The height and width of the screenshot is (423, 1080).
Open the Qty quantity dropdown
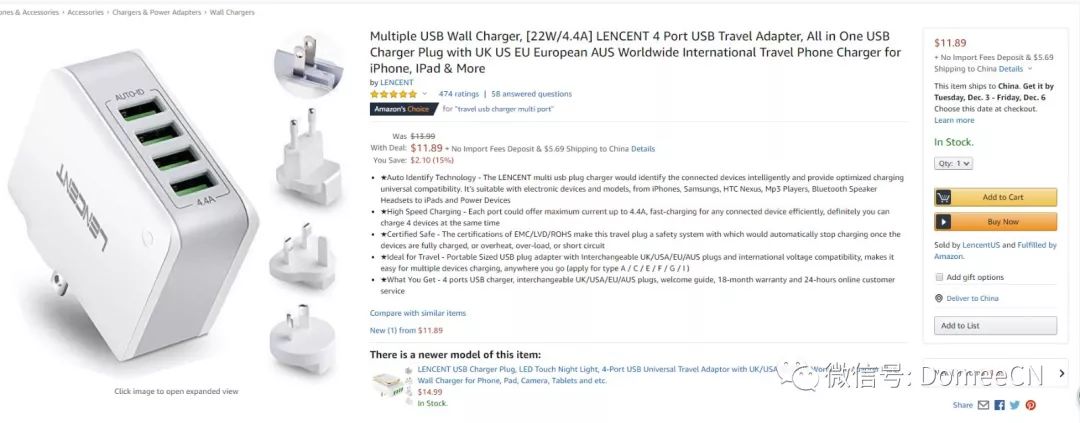click(x=953, y=163)
